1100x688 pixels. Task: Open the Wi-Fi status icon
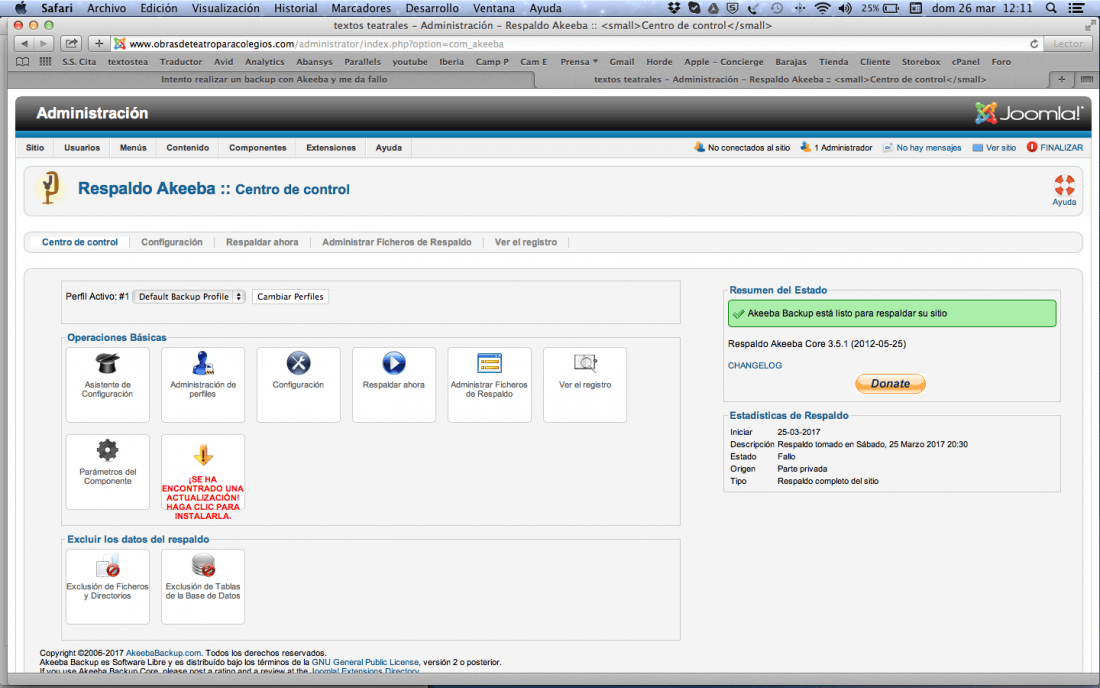[x=822, y=8]
